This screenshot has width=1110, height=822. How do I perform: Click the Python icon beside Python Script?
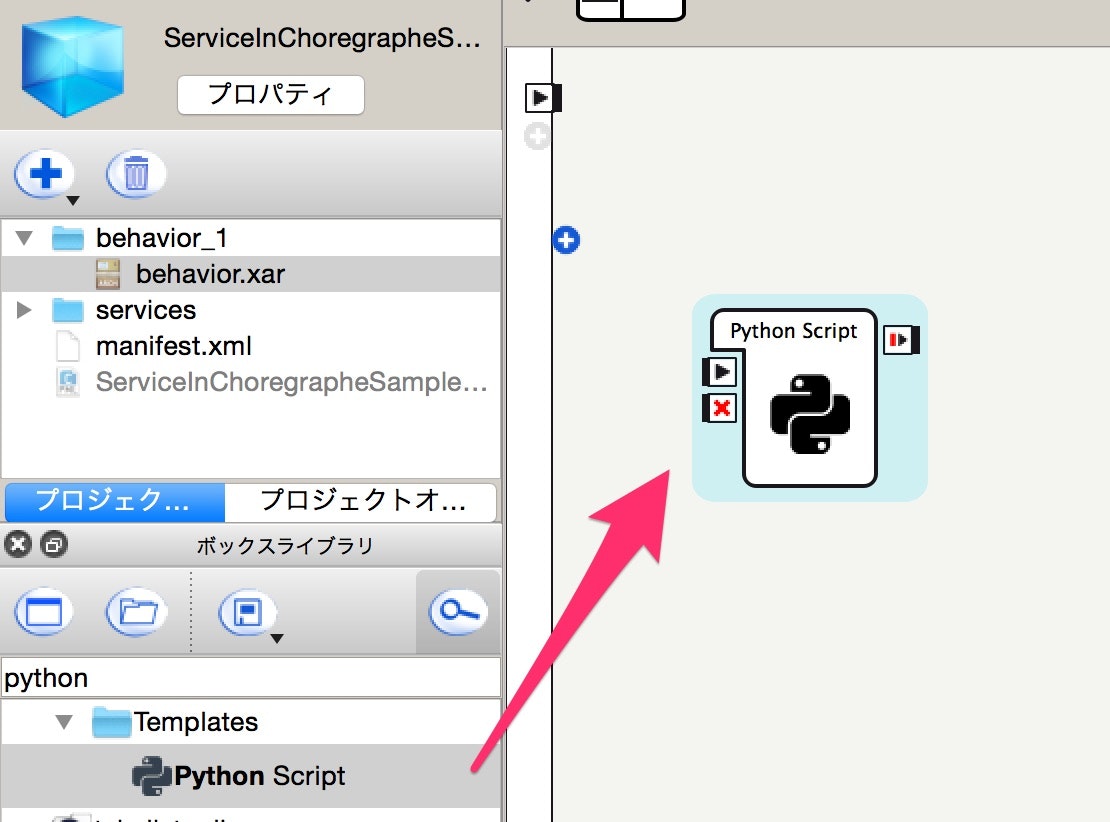point(151,777)
